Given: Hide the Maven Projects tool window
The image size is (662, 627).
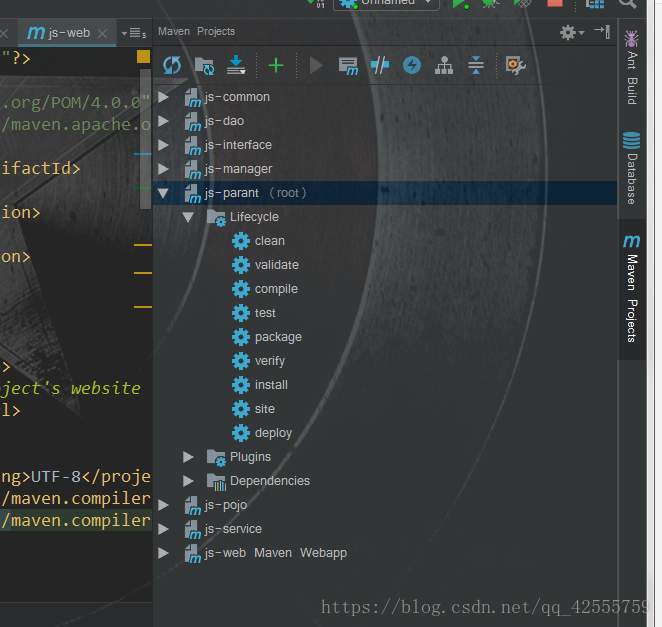Looking at the screenshot, I should pos(602,32).
